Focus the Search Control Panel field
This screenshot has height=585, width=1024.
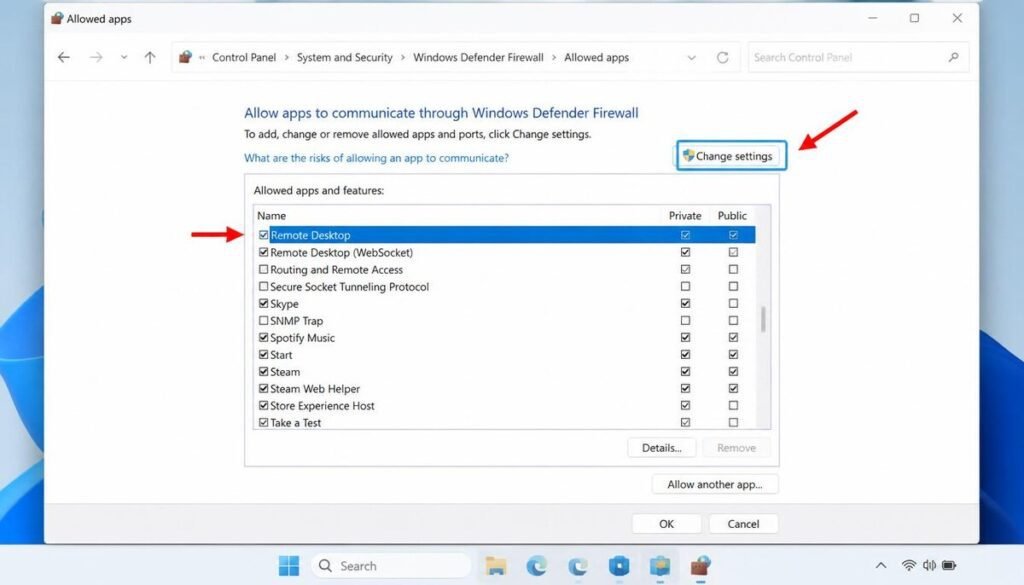point(858,57)
